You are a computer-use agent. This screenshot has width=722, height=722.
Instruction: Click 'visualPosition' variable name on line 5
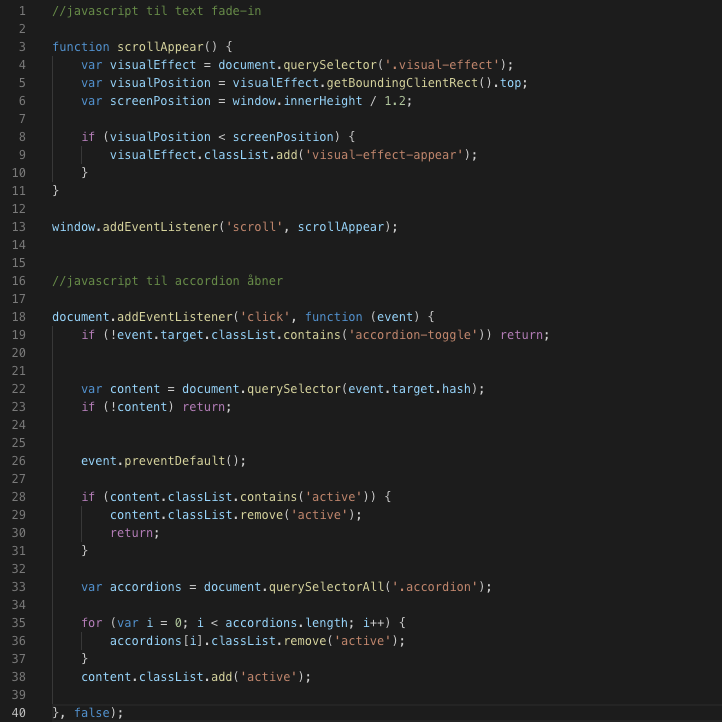pos(160,83)
